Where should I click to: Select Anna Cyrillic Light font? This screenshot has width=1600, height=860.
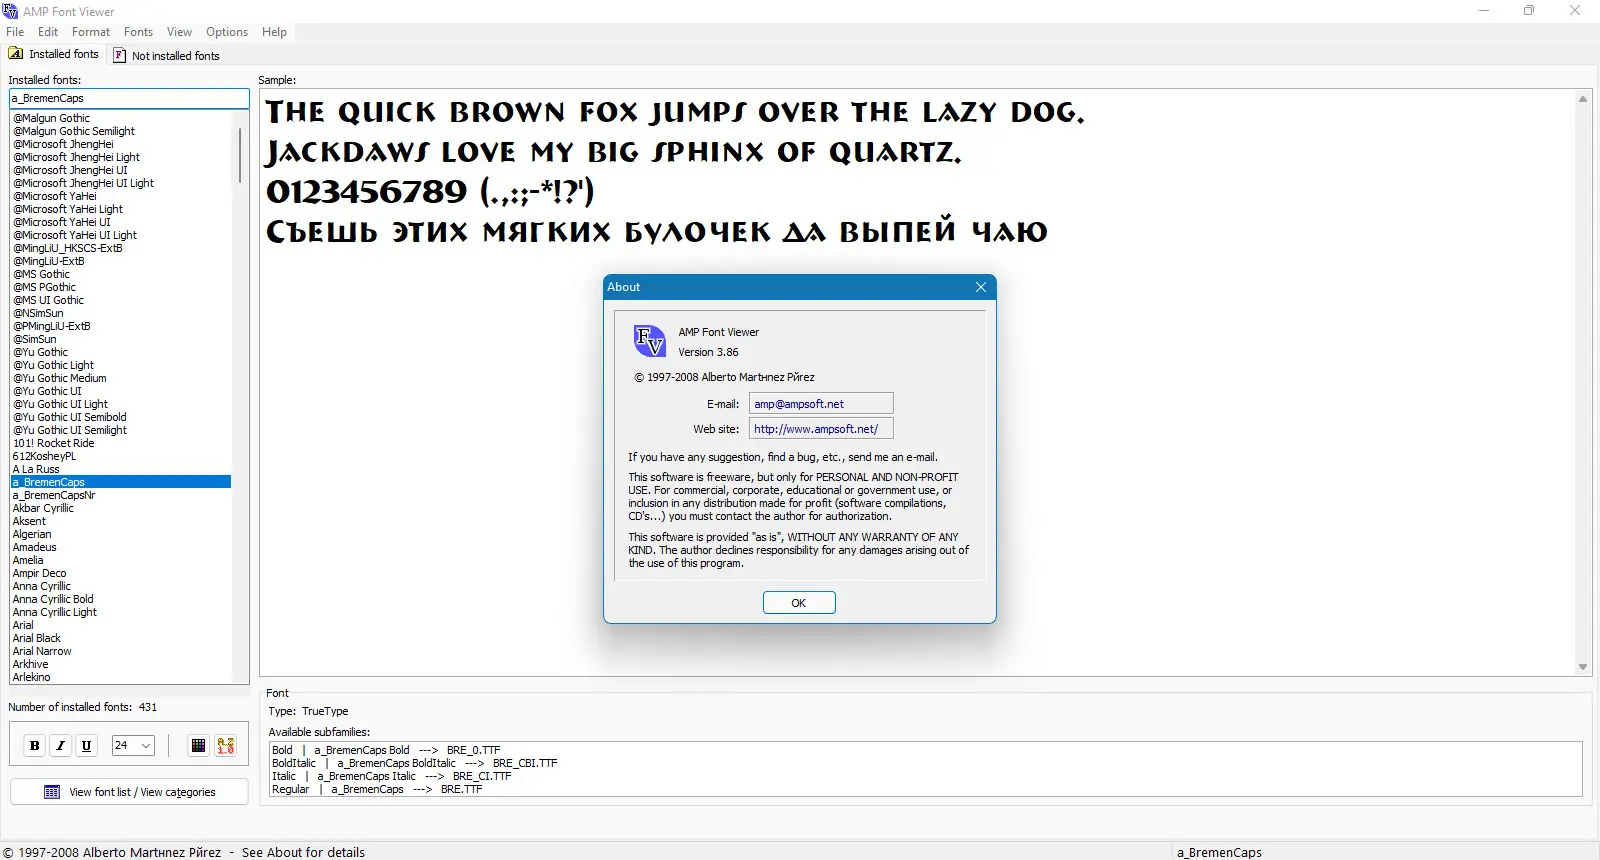[121, 612]
